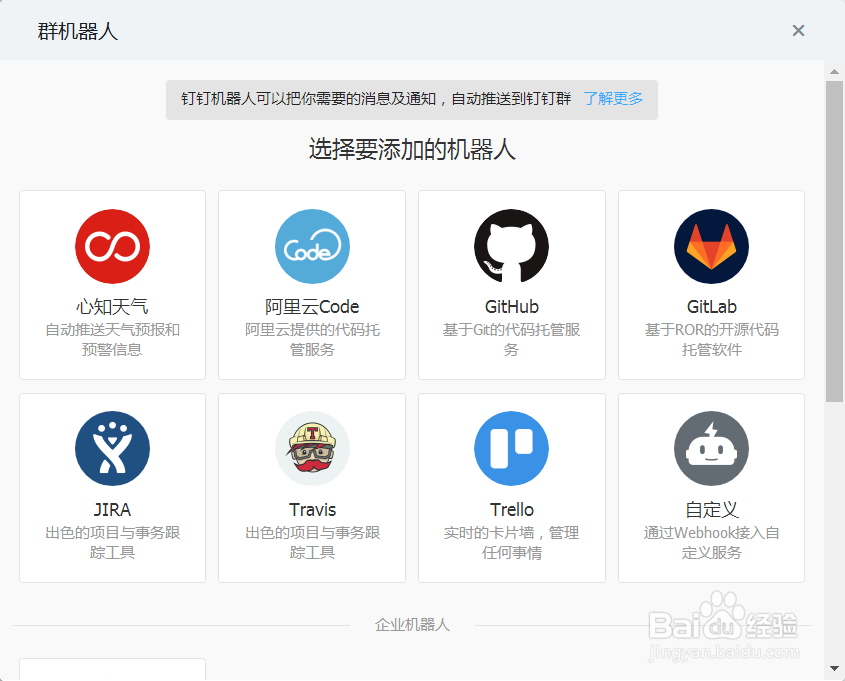Click the 群机器人 dialog title
The height and width of the screenshot is (681, 845).
(78, 31)
